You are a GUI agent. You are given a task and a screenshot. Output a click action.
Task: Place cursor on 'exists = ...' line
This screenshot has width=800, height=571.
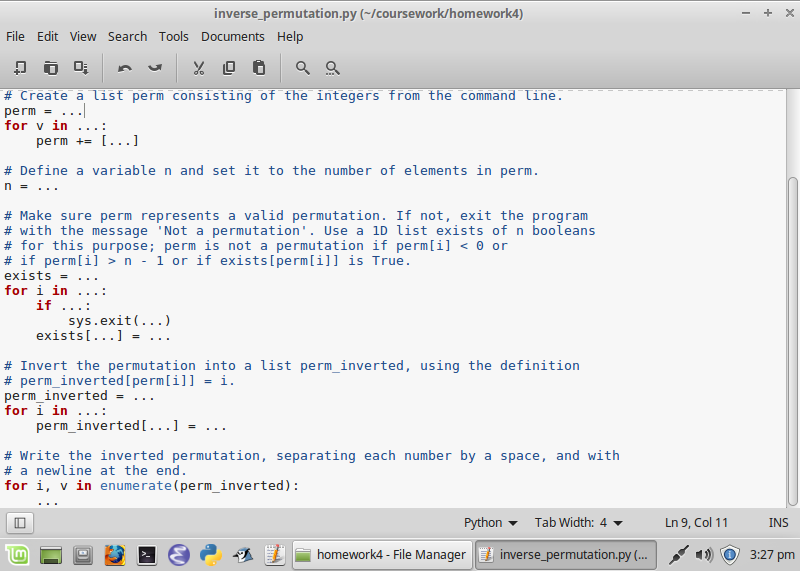[x=52, y=276]
